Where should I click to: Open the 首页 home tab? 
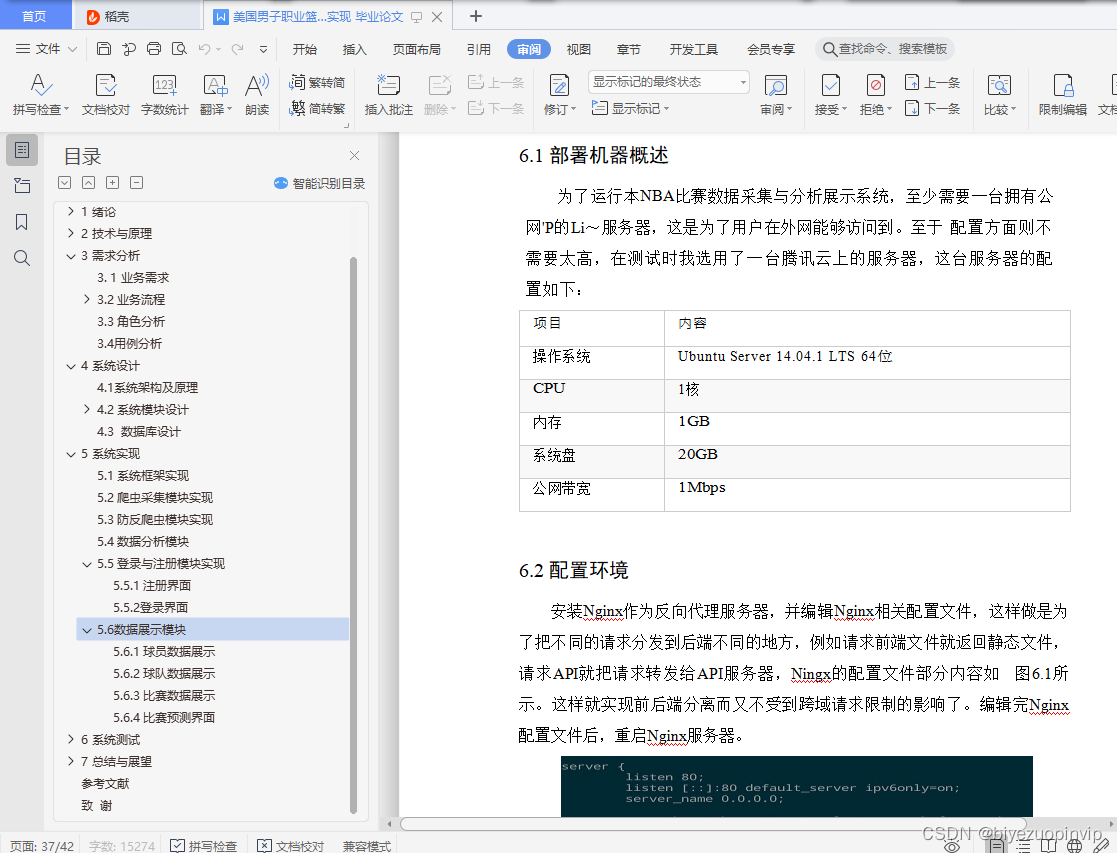click(x=35, y=16)
